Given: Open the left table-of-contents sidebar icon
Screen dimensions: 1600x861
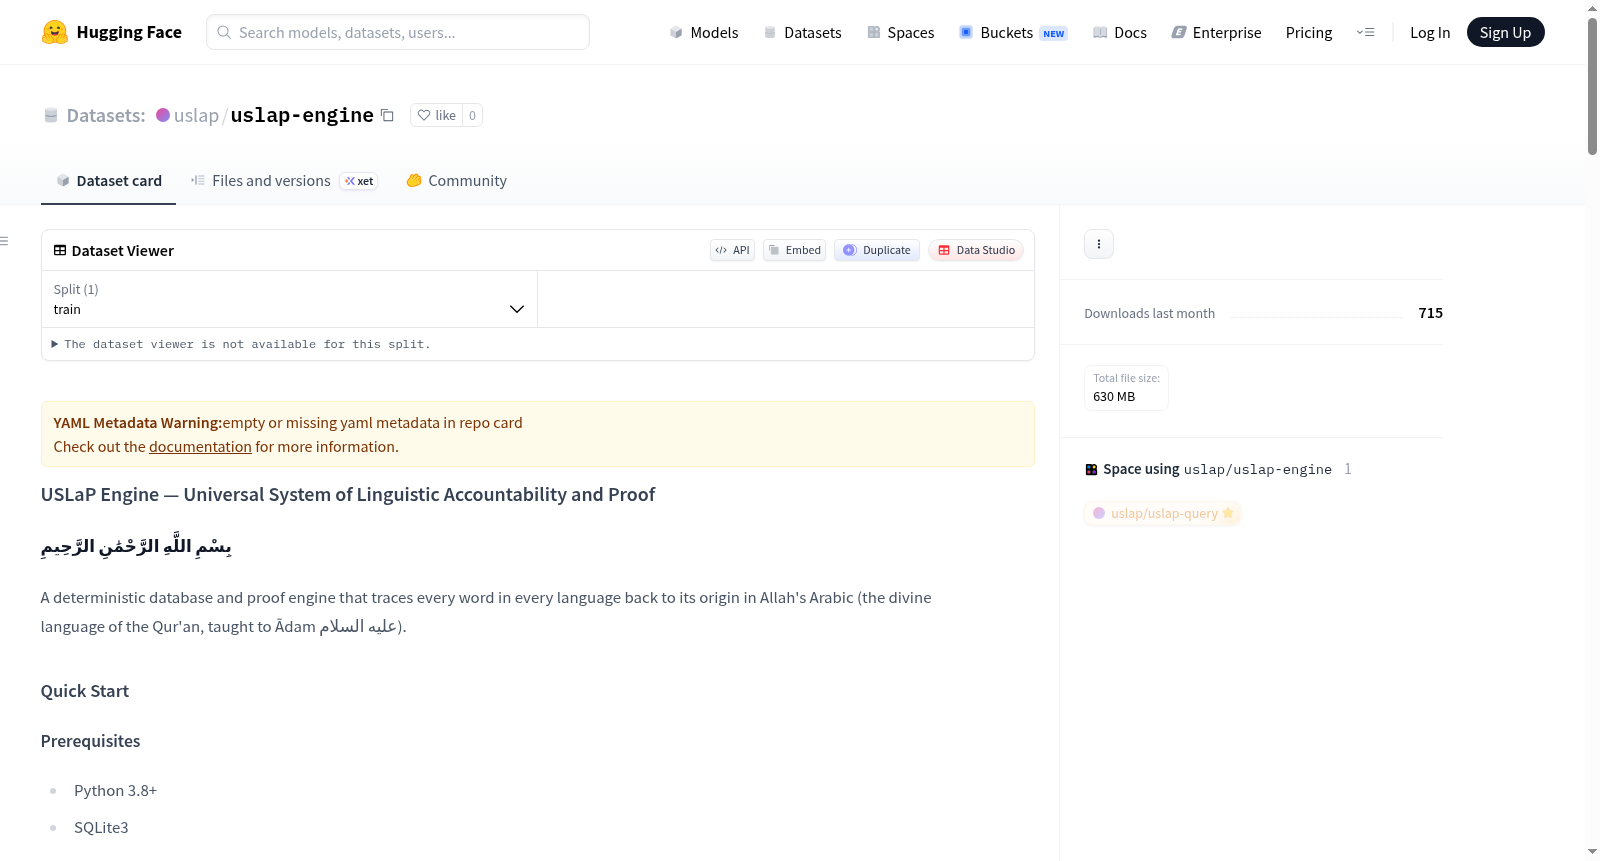Looking at the screenshot, I should [x=5, y=241].
